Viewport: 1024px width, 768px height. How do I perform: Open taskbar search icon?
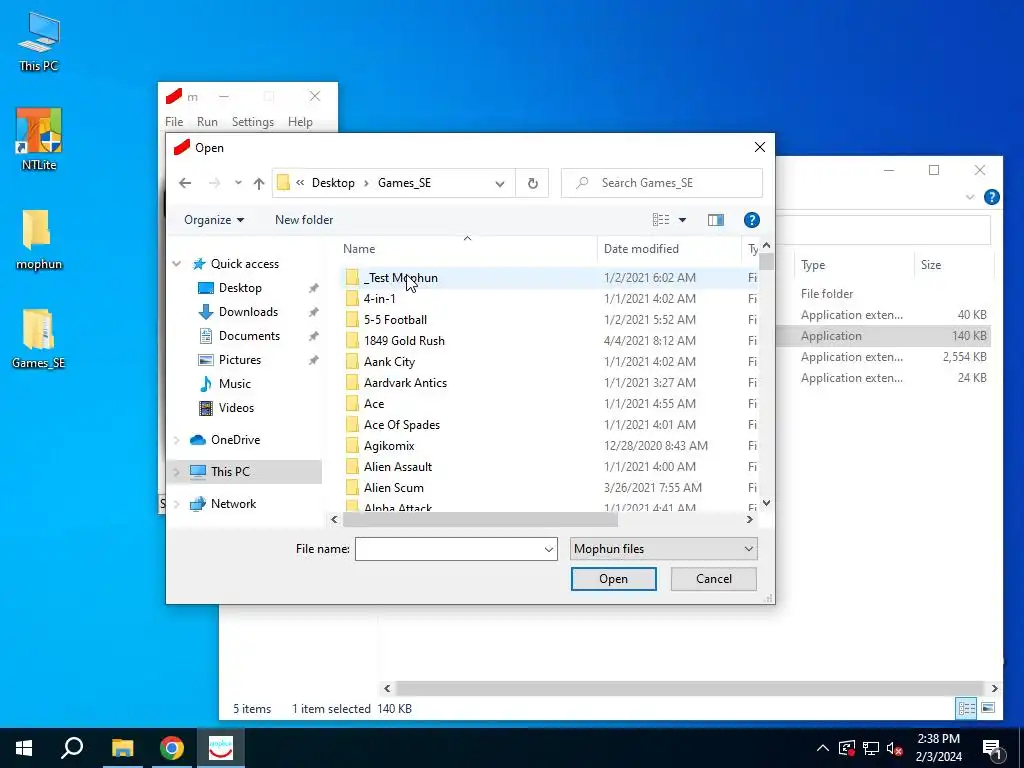point(72,748)
